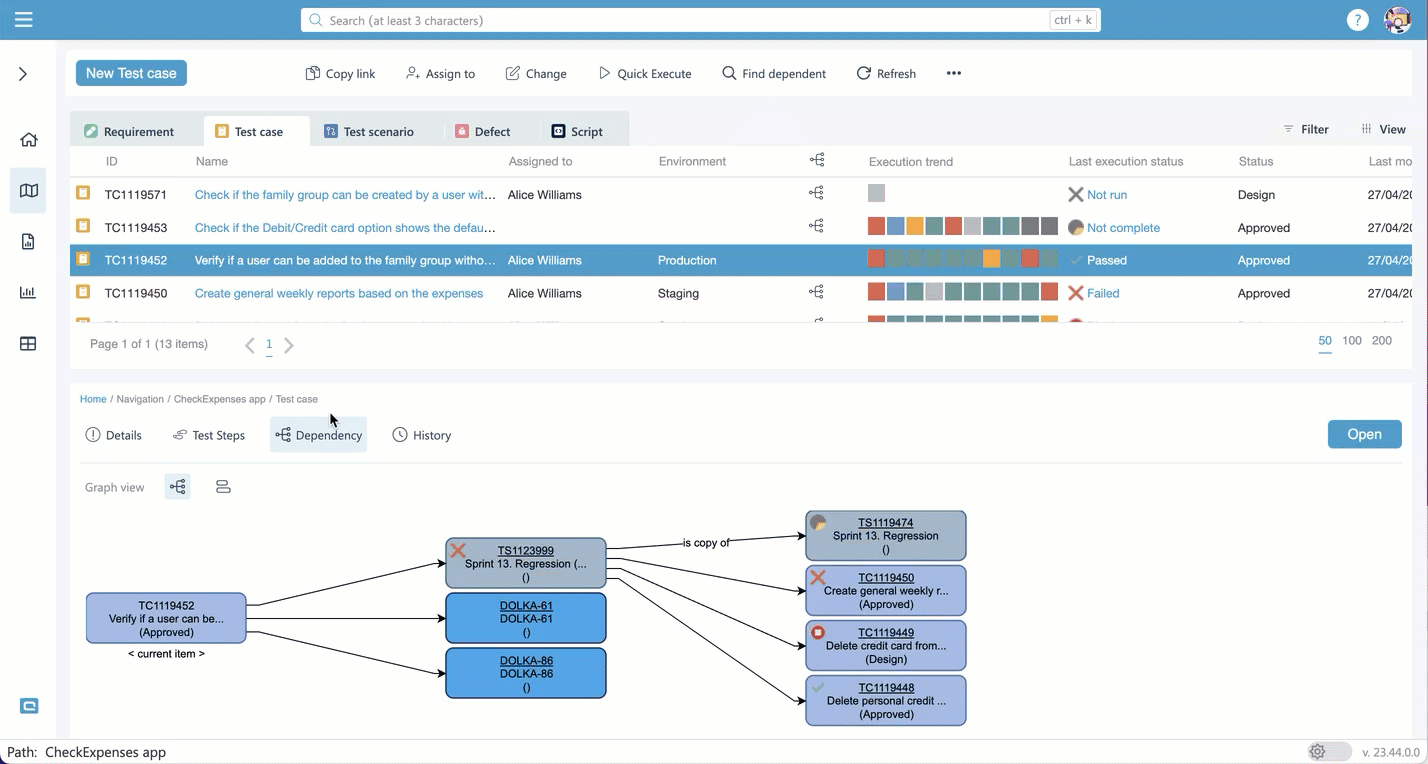Click the dependency icon for TC1119450 row
The height and width of the screenshot is (764, 1428).
816,293
